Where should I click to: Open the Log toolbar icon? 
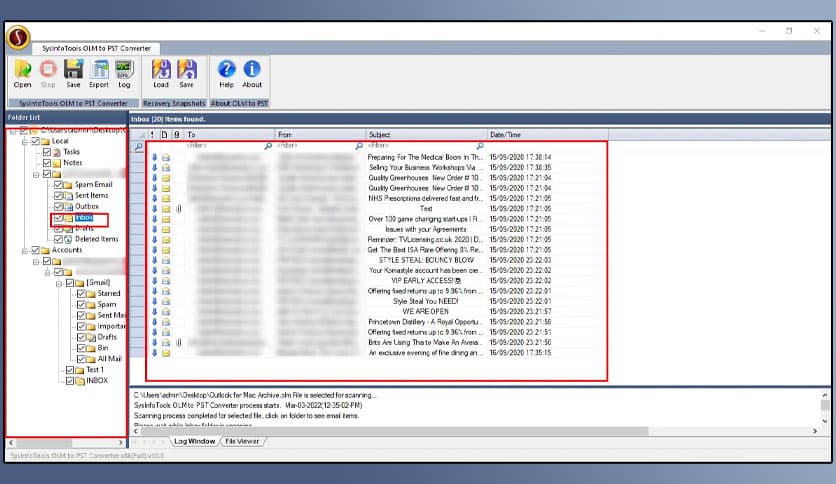124,69
